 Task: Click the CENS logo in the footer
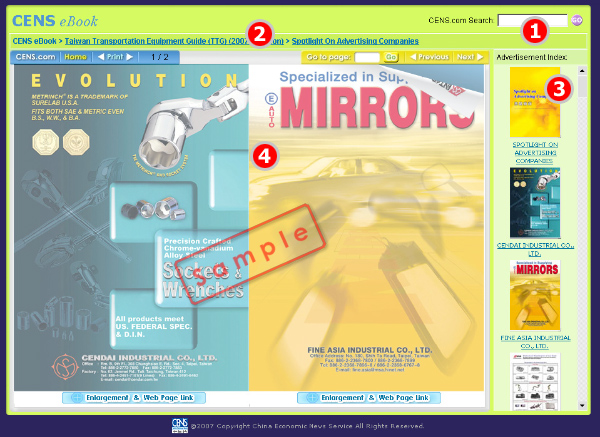pyautogui.click(x=180, y=424)
